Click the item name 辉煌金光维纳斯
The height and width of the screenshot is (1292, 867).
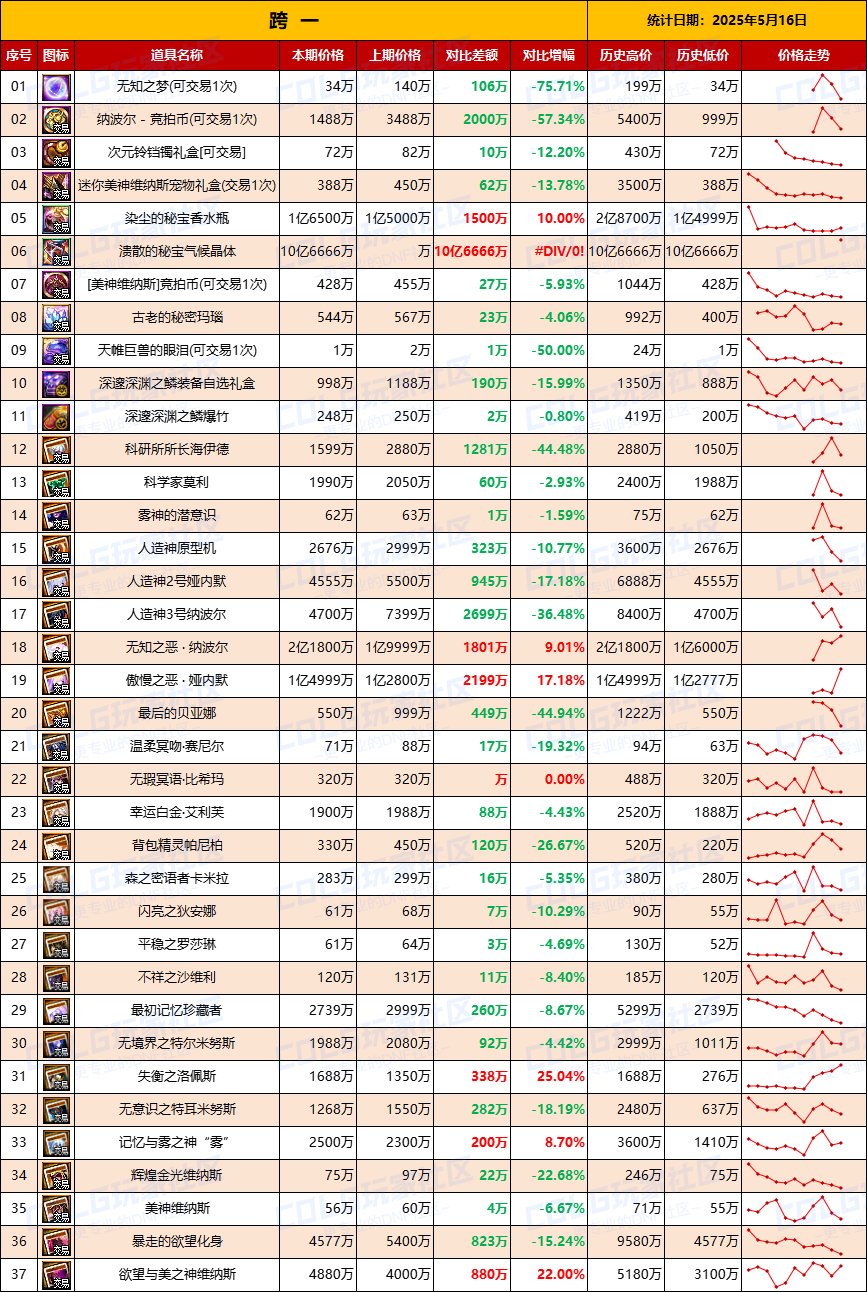coord(175,1176)
